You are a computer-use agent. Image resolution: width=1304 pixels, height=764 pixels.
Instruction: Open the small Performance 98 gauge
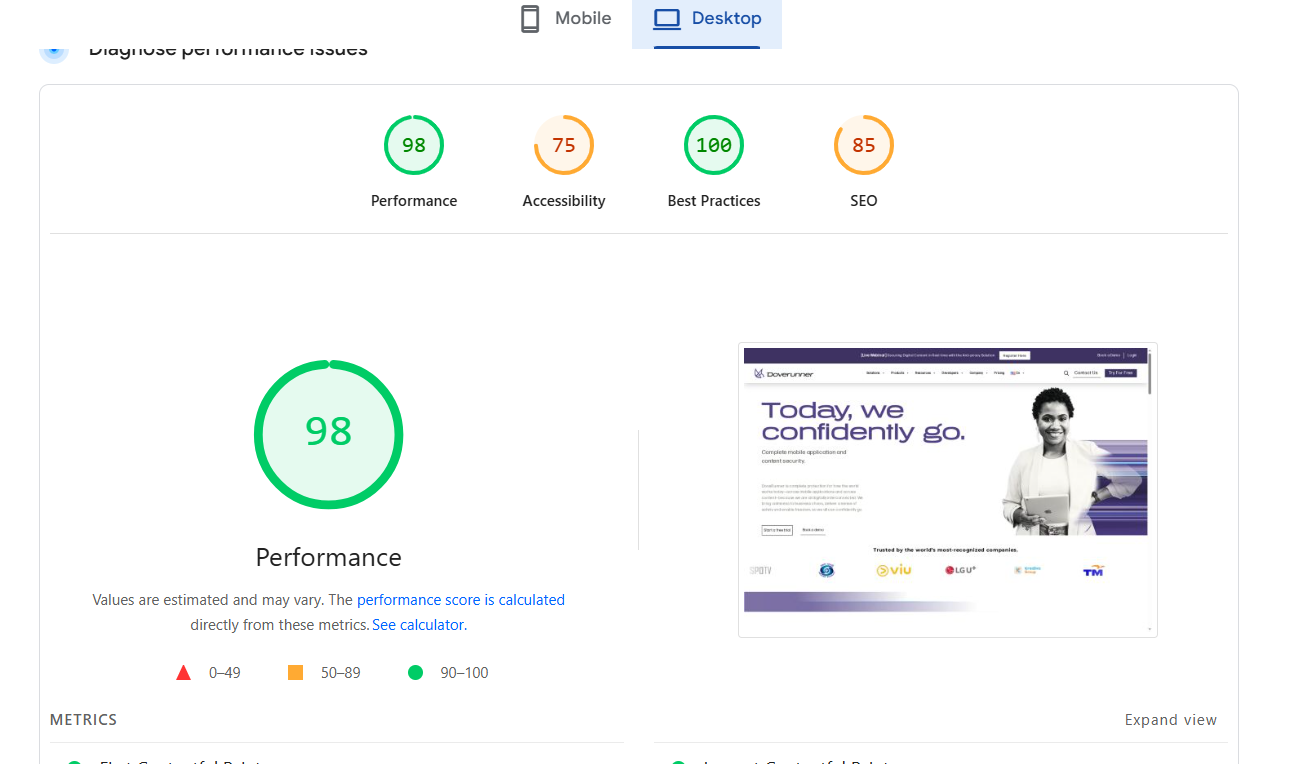click(x=414, y=146)
